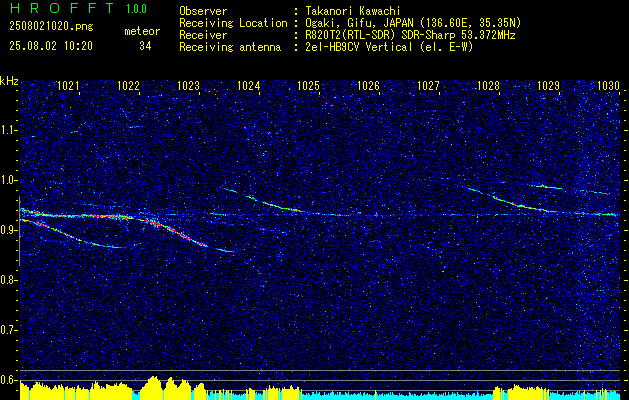The height and width of the screenshot is (400, 629).
Task: Click the Receiving Location label
Action: pyautogui.click(x=233, y=23)
